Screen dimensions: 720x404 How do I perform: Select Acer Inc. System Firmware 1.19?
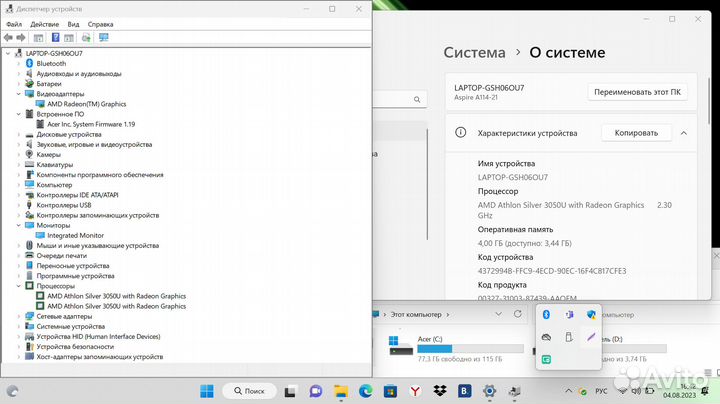(91, 124)
